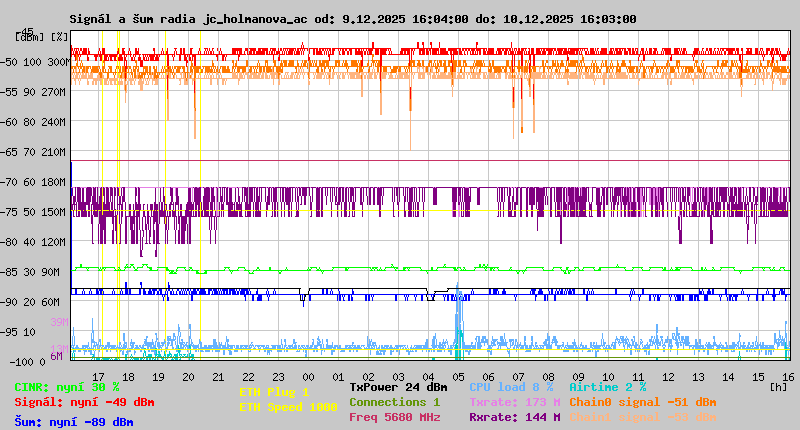800x430 pixels.
Task: Click the 300M label on the y-axis
Action: tap(57, 62)
